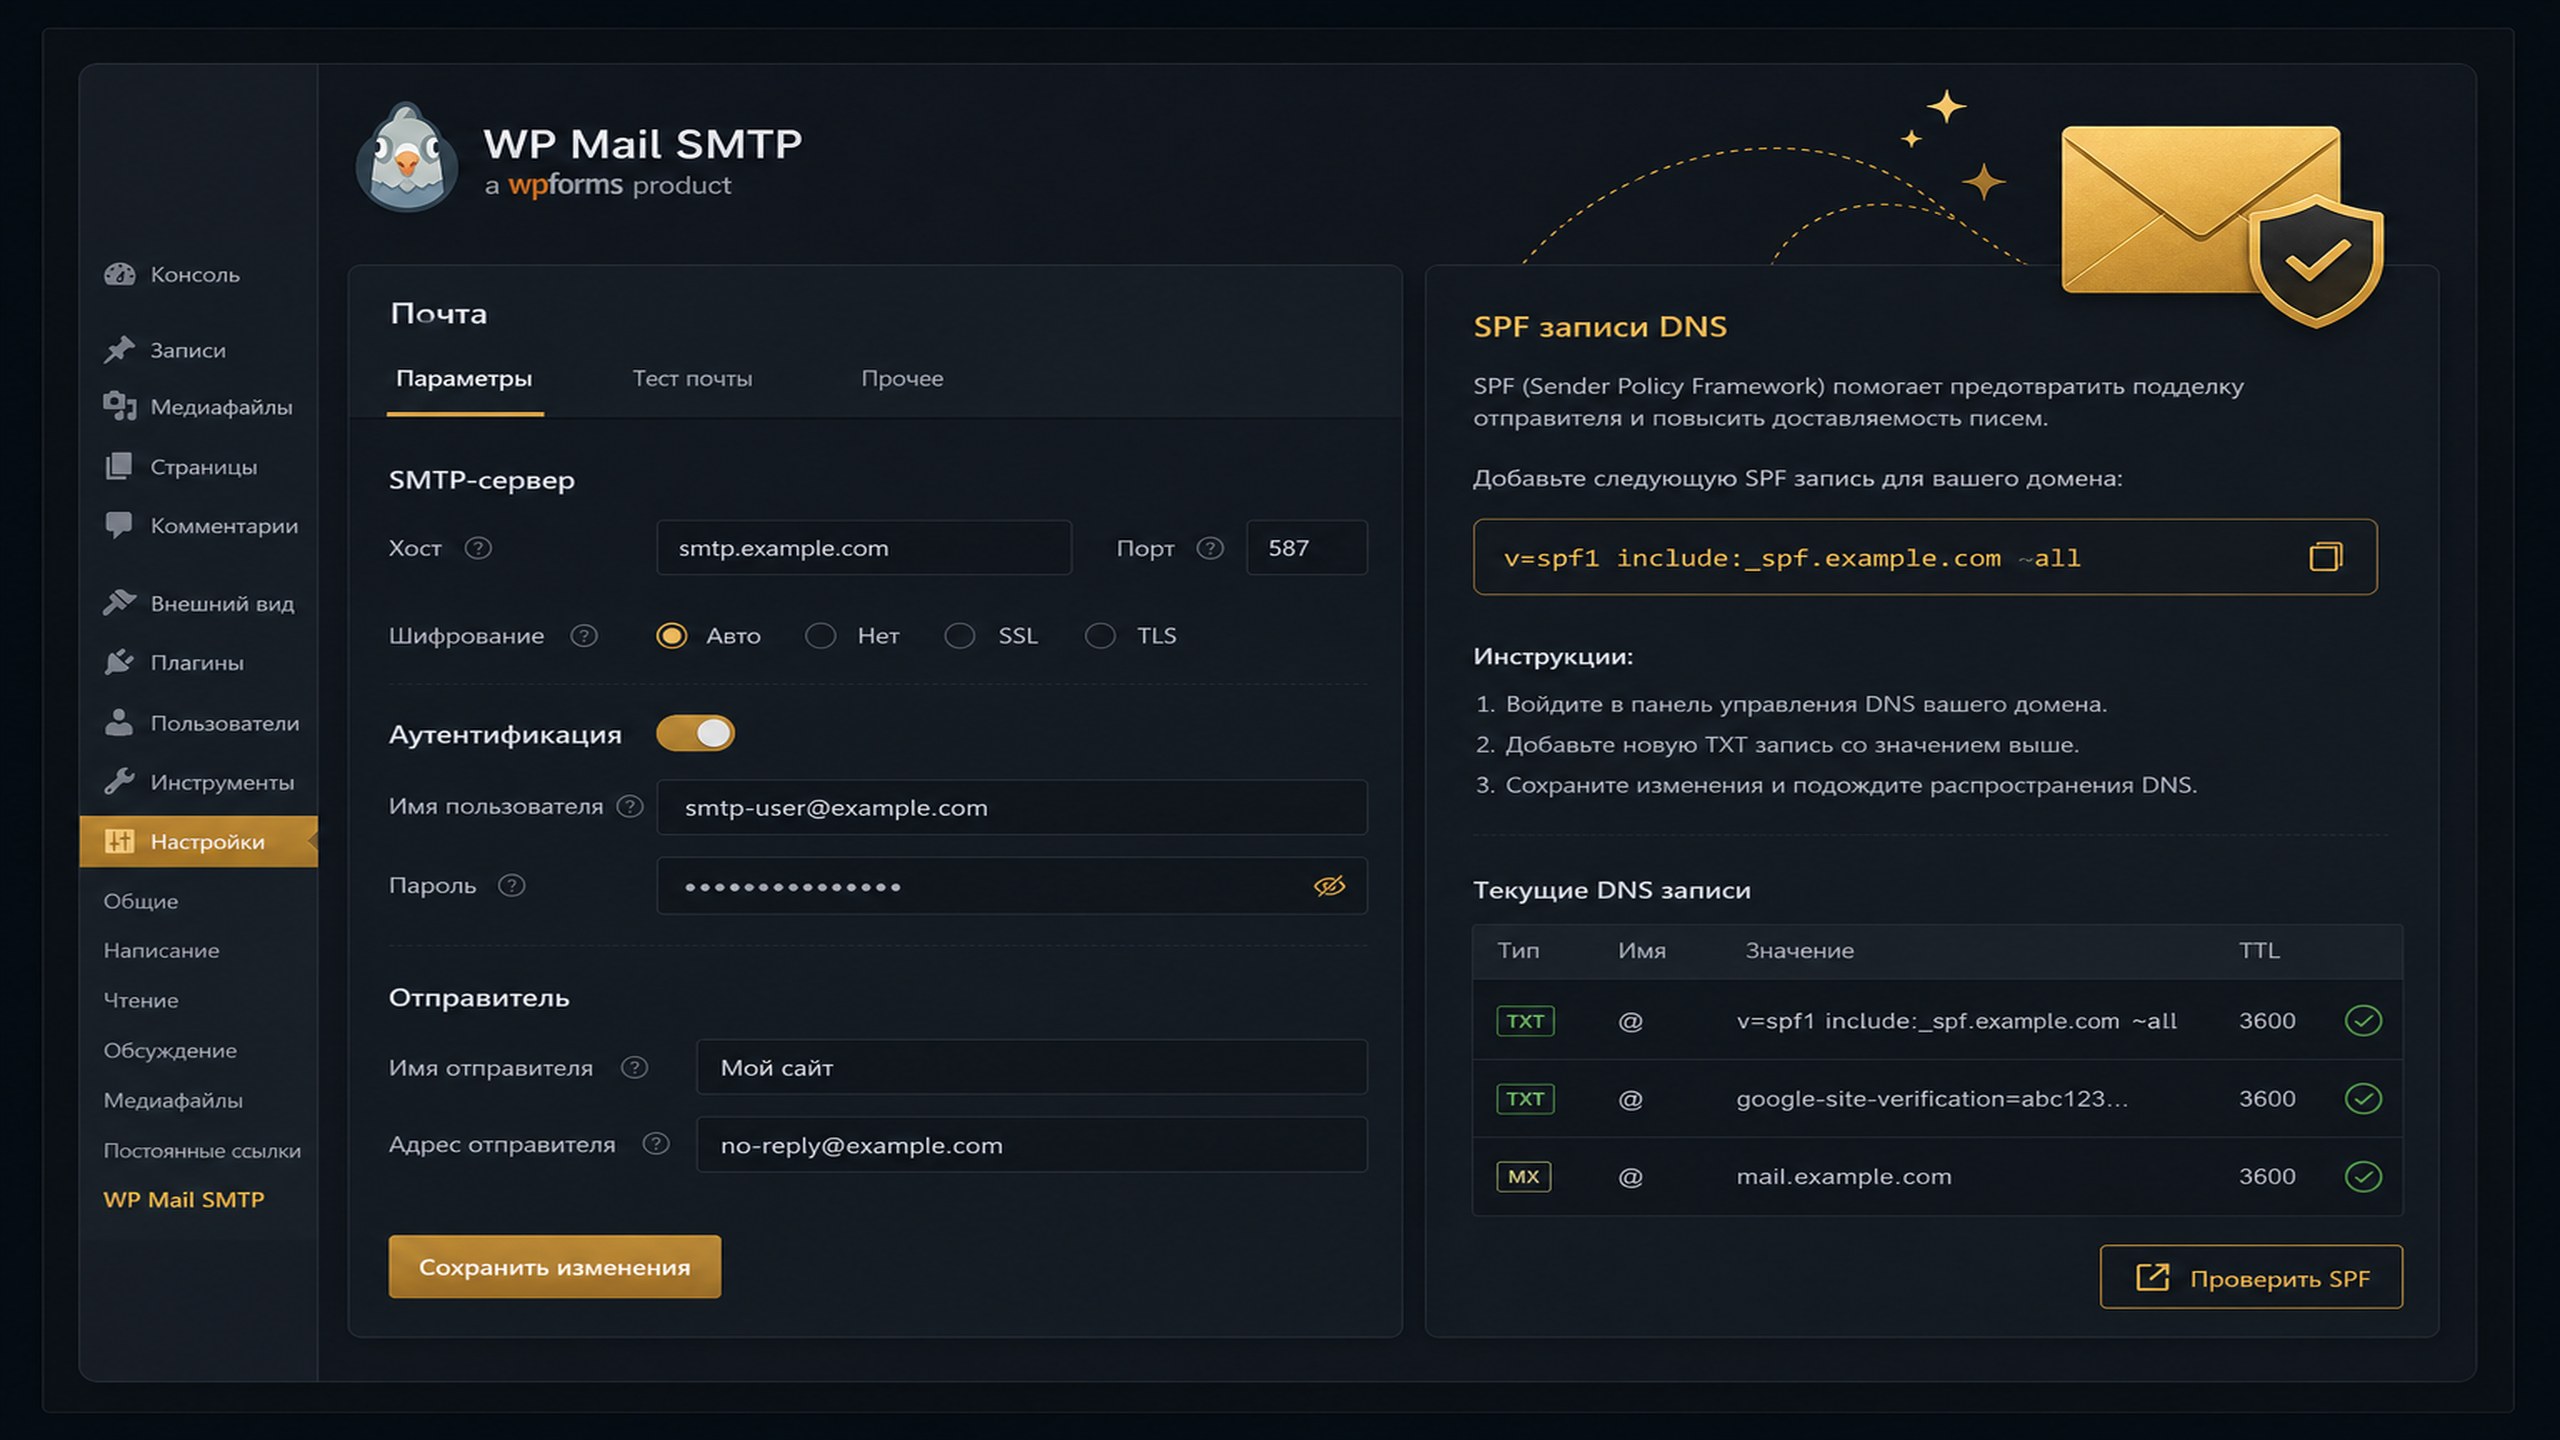2560x1440 pixels.
Task: Click the WP Mail SMTP pigeon logo
Action: pyautogui.click(x=407, y=157)
